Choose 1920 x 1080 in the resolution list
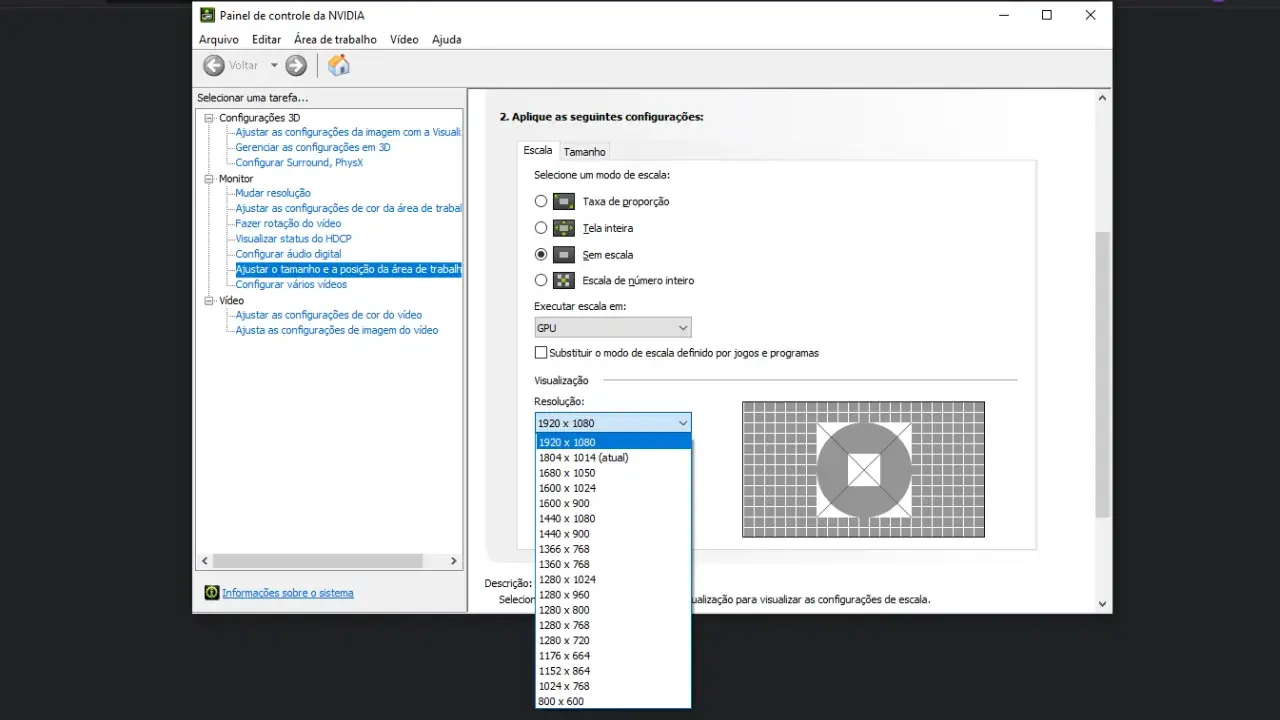 (613, 442)
